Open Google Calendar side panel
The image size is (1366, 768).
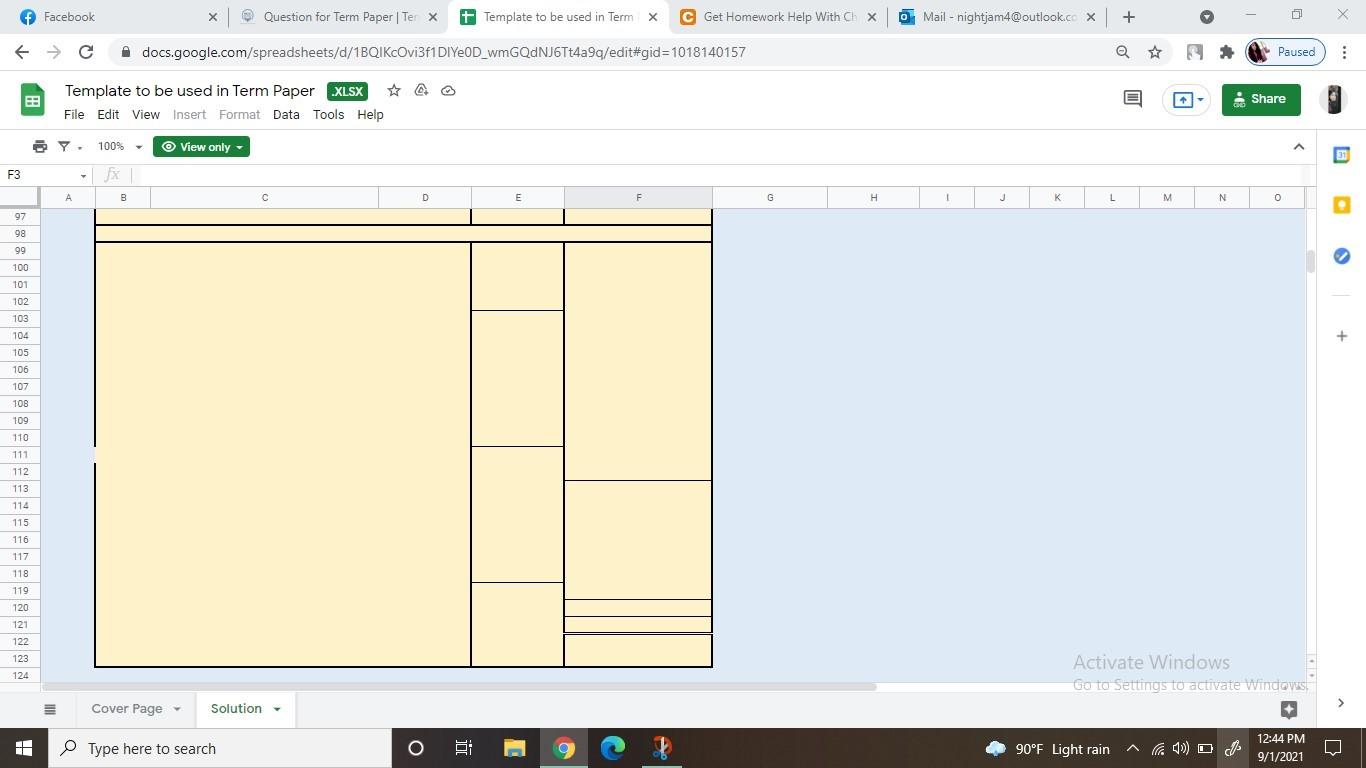coord(1342,155)
